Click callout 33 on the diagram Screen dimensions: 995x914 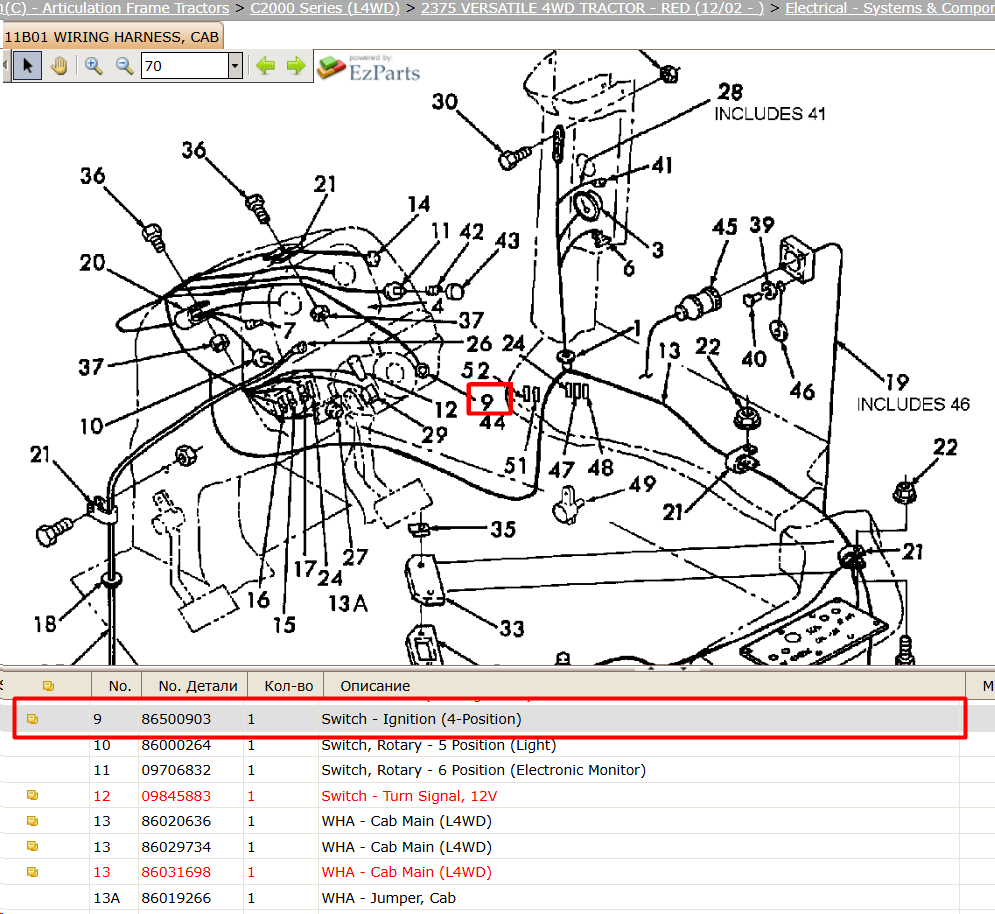click(511, 628)
